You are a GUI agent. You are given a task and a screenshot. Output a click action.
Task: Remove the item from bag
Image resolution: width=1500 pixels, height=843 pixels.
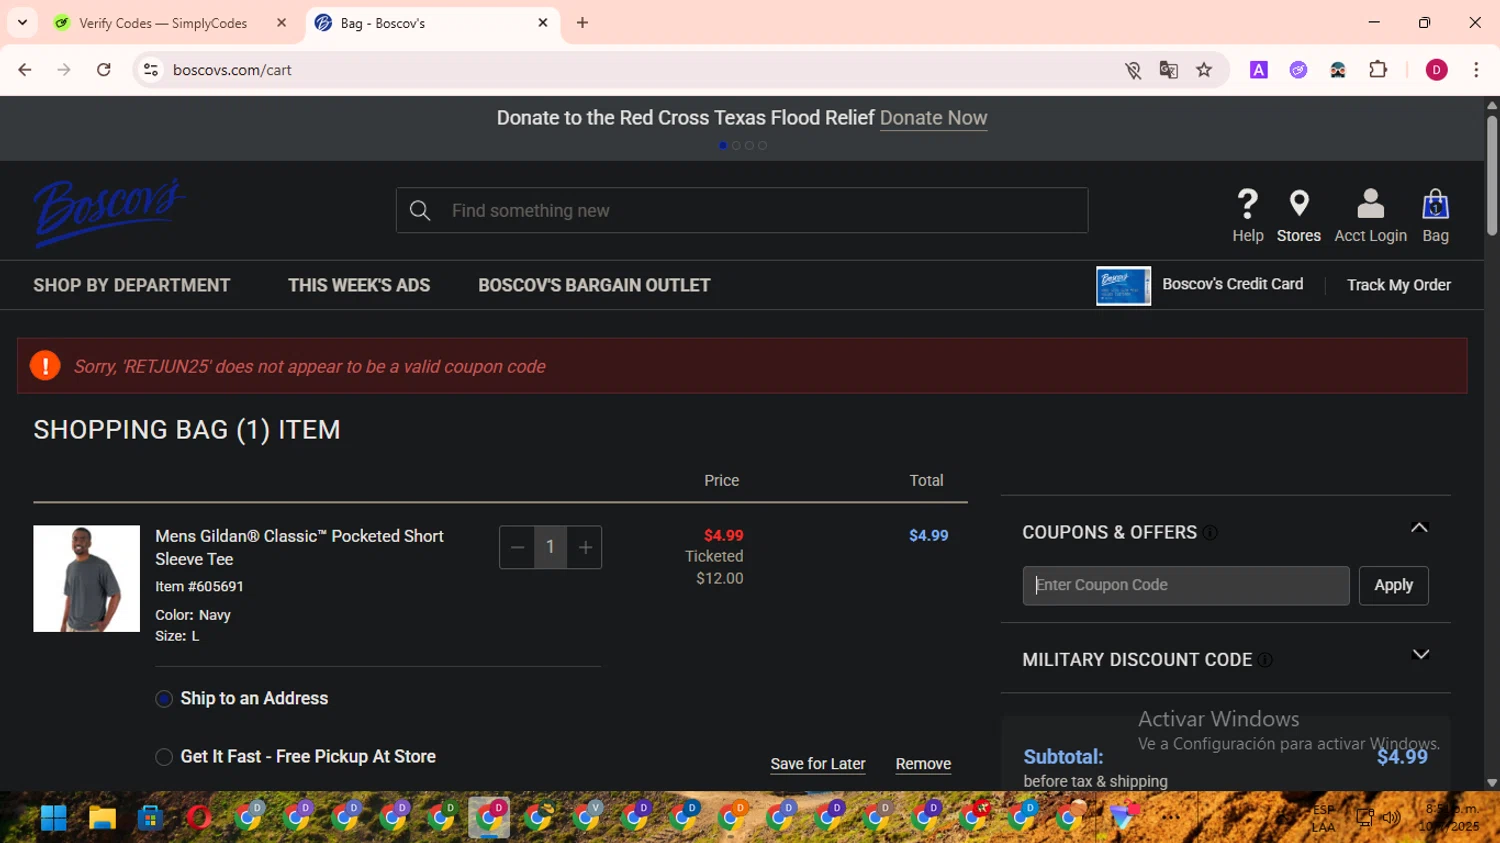[923, 764]
